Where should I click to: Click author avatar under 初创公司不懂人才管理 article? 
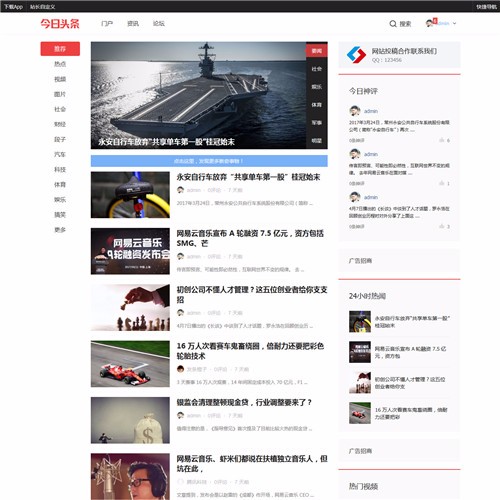pyautogui.click(x=180, y=313)
